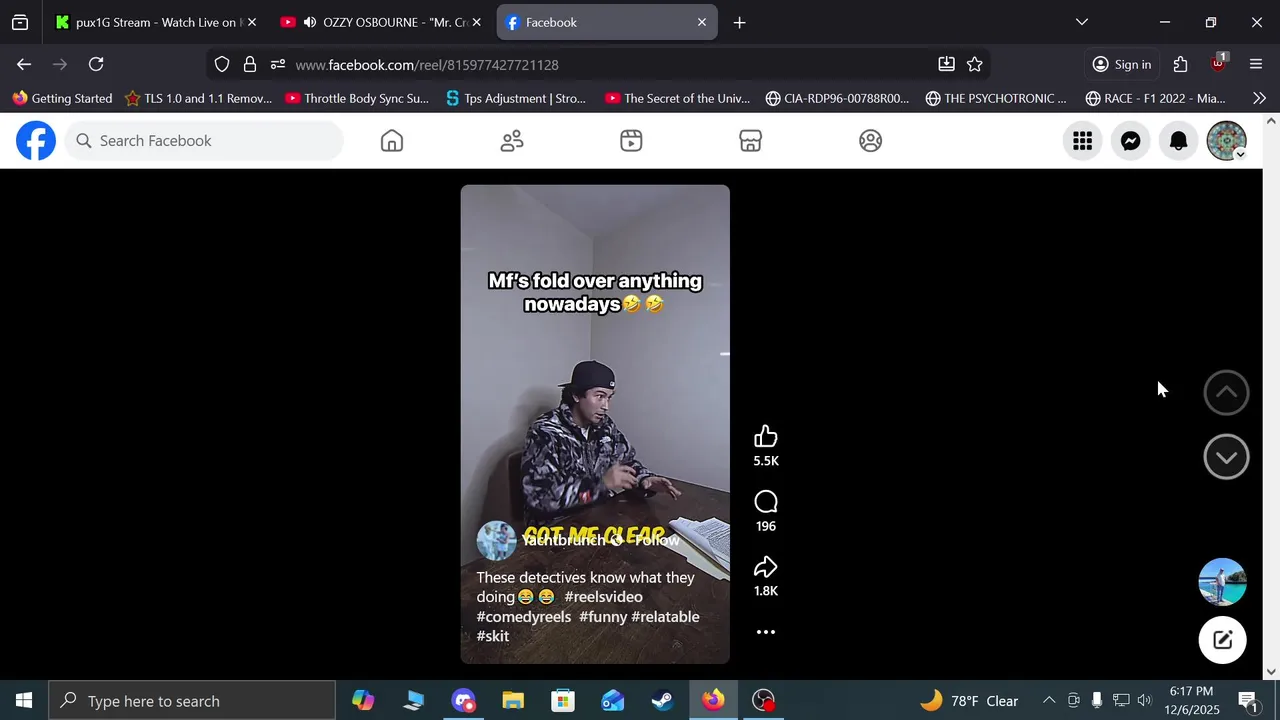Open the chat head profile thumbnail
This screenshot has height=720, width=1280.
1223,582
